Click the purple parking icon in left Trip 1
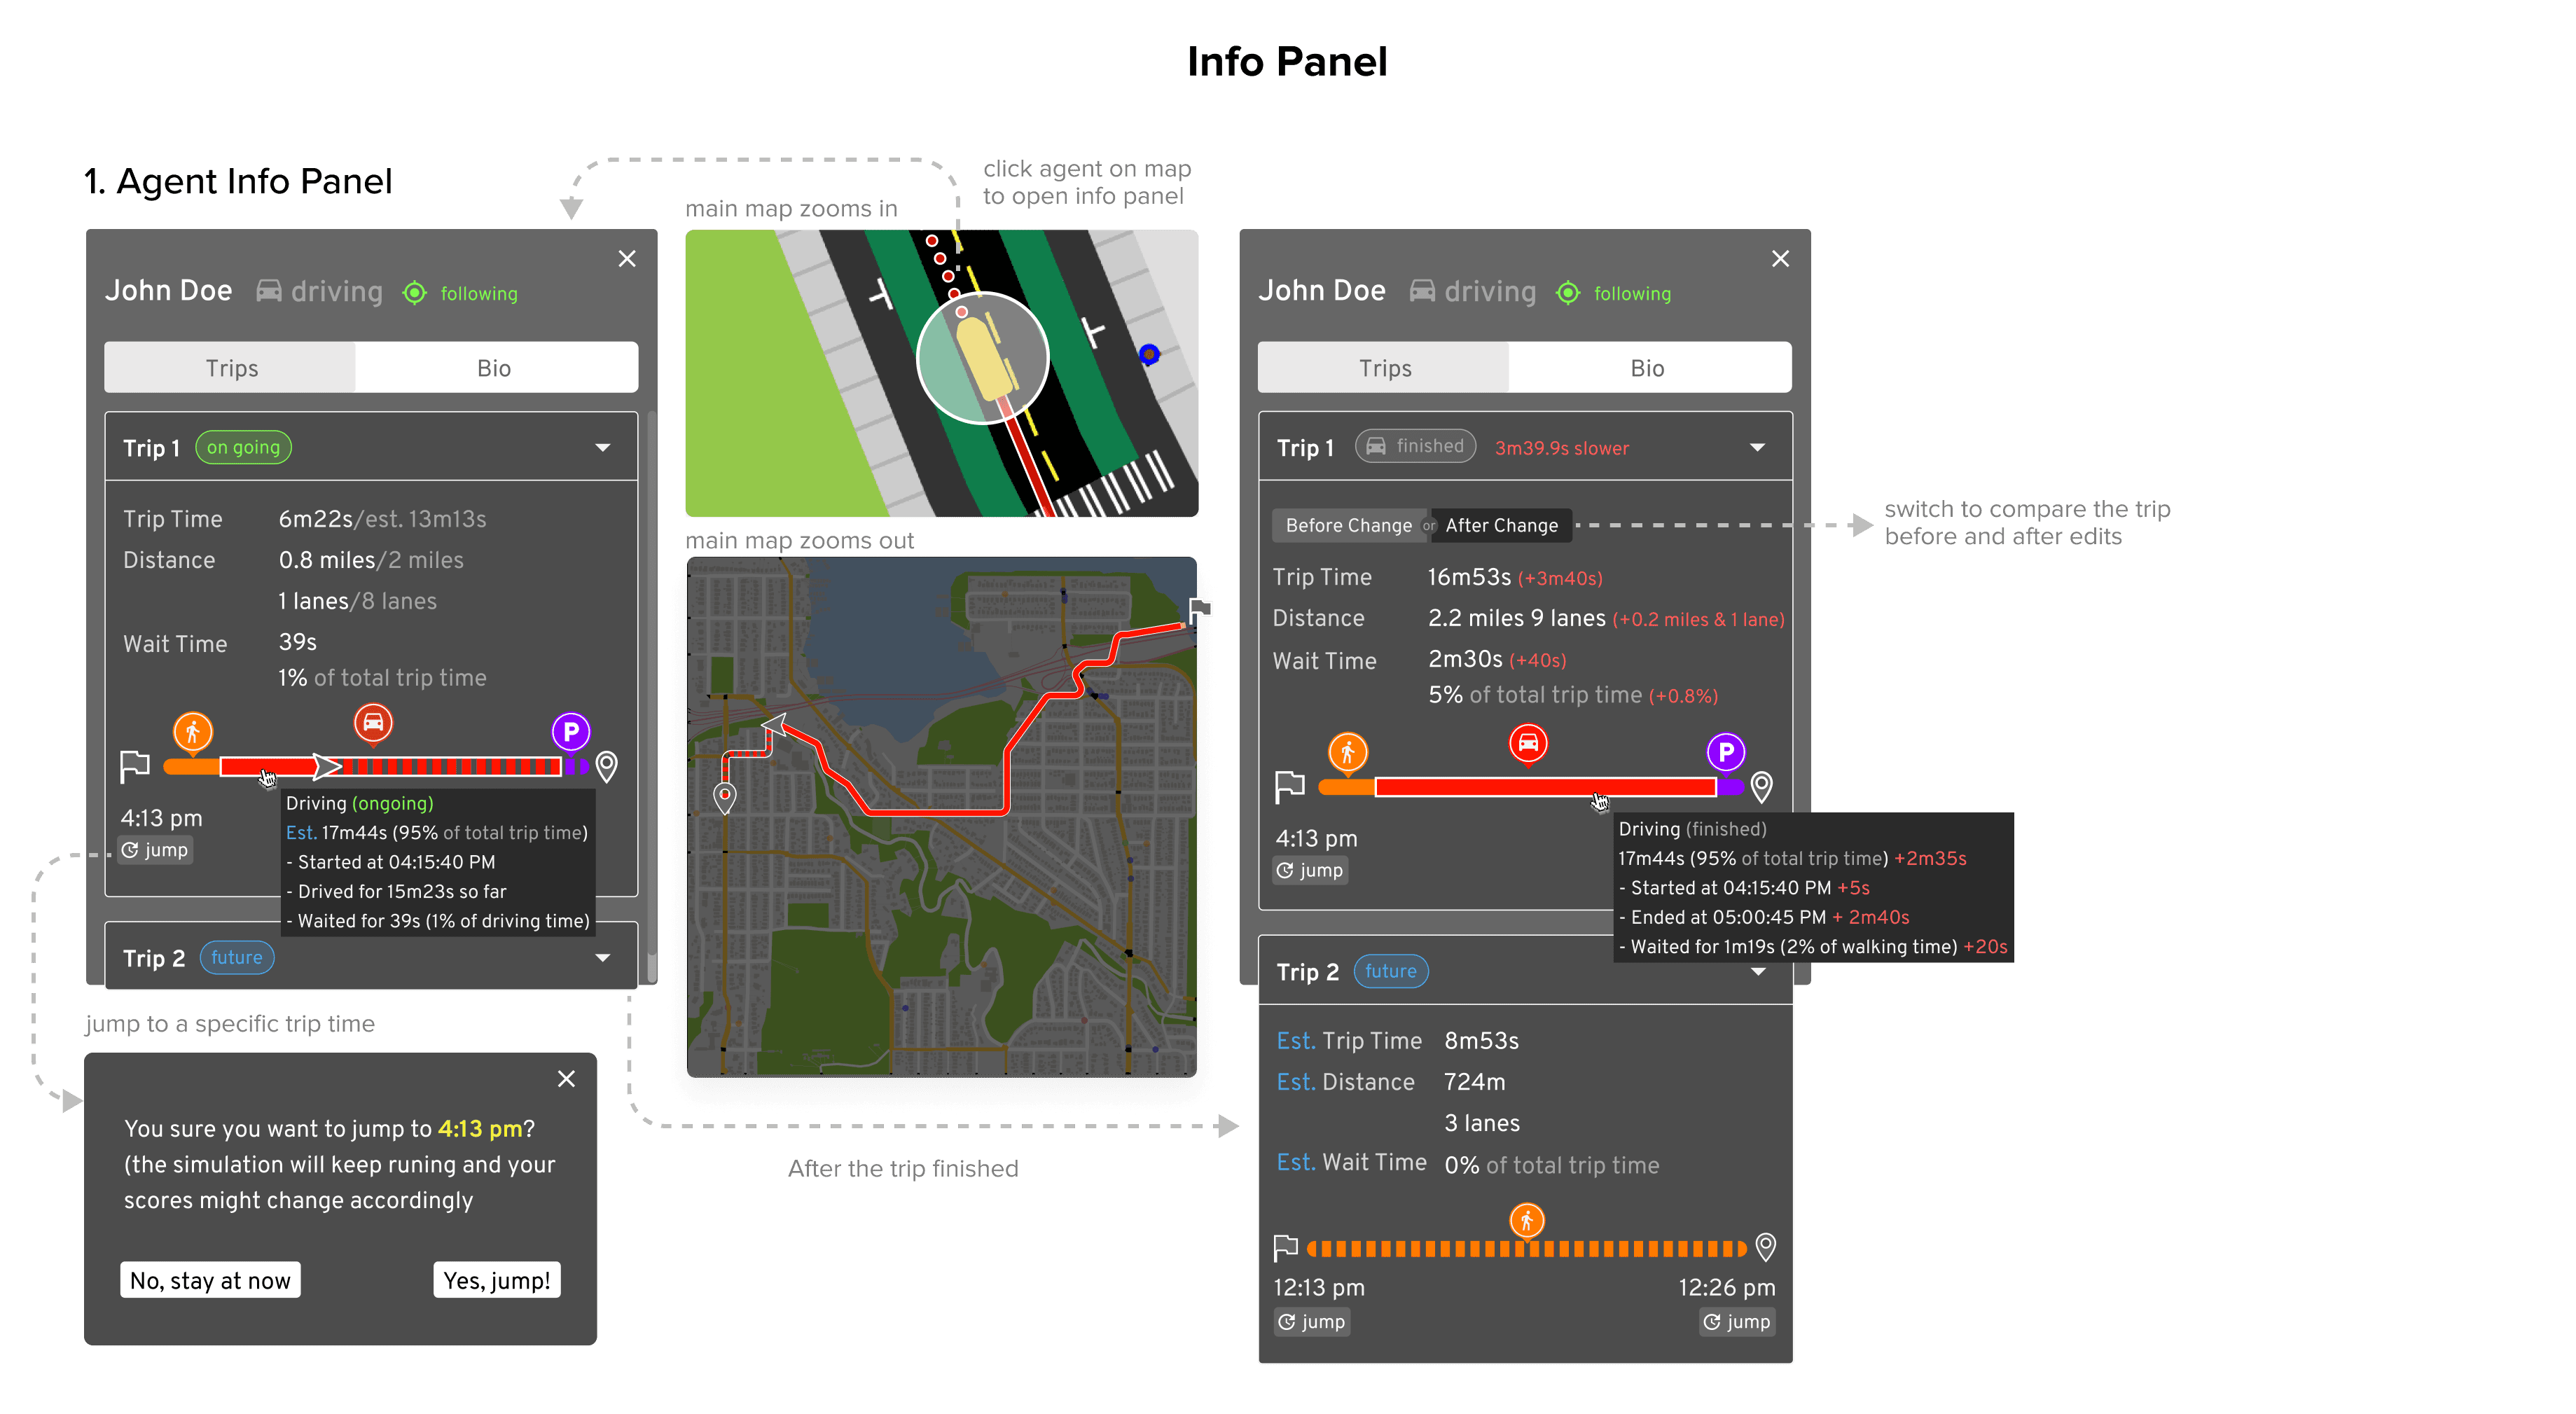This screenshot has height=1414, width=2576. [x=570, y=732]
